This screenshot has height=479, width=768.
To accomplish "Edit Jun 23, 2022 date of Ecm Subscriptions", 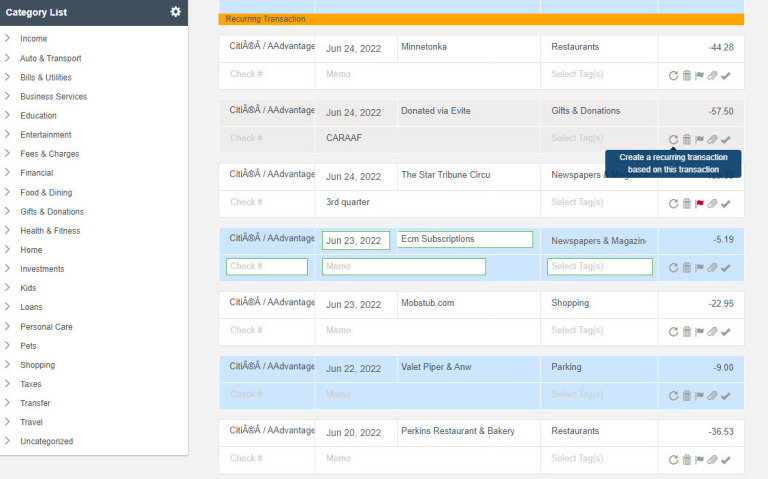I will [x=356, y=240].
